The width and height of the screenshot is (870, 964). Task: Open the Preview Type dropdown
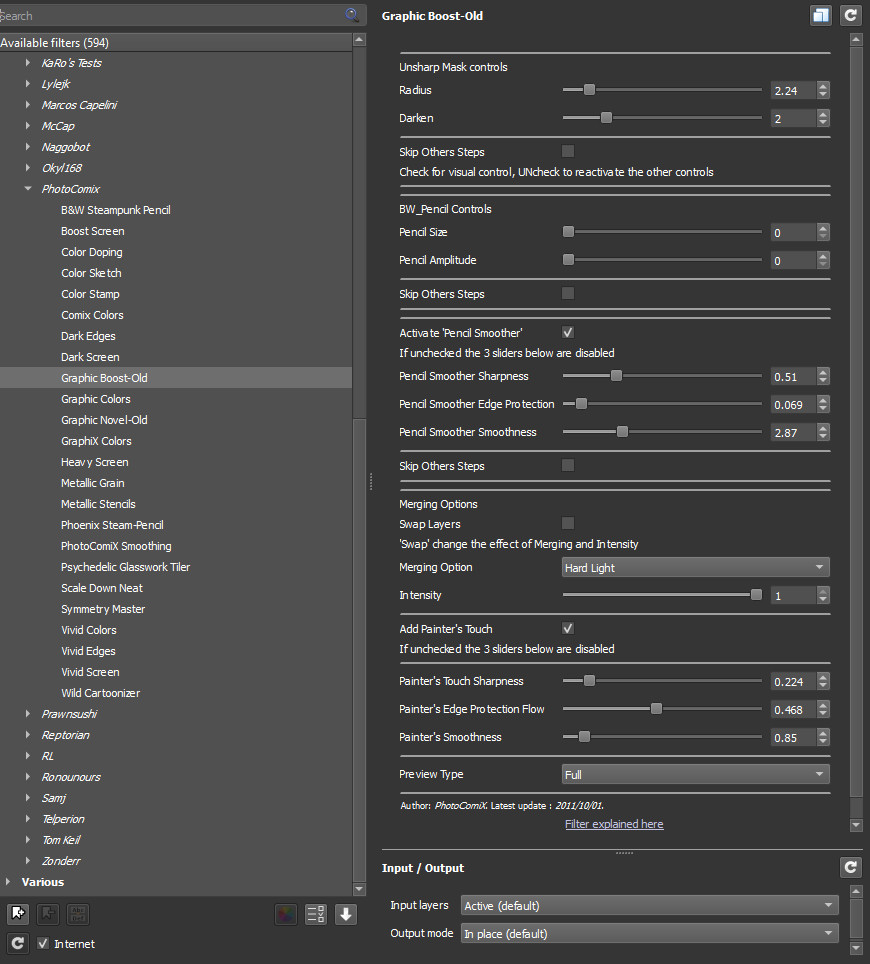[x=695, y=774]
